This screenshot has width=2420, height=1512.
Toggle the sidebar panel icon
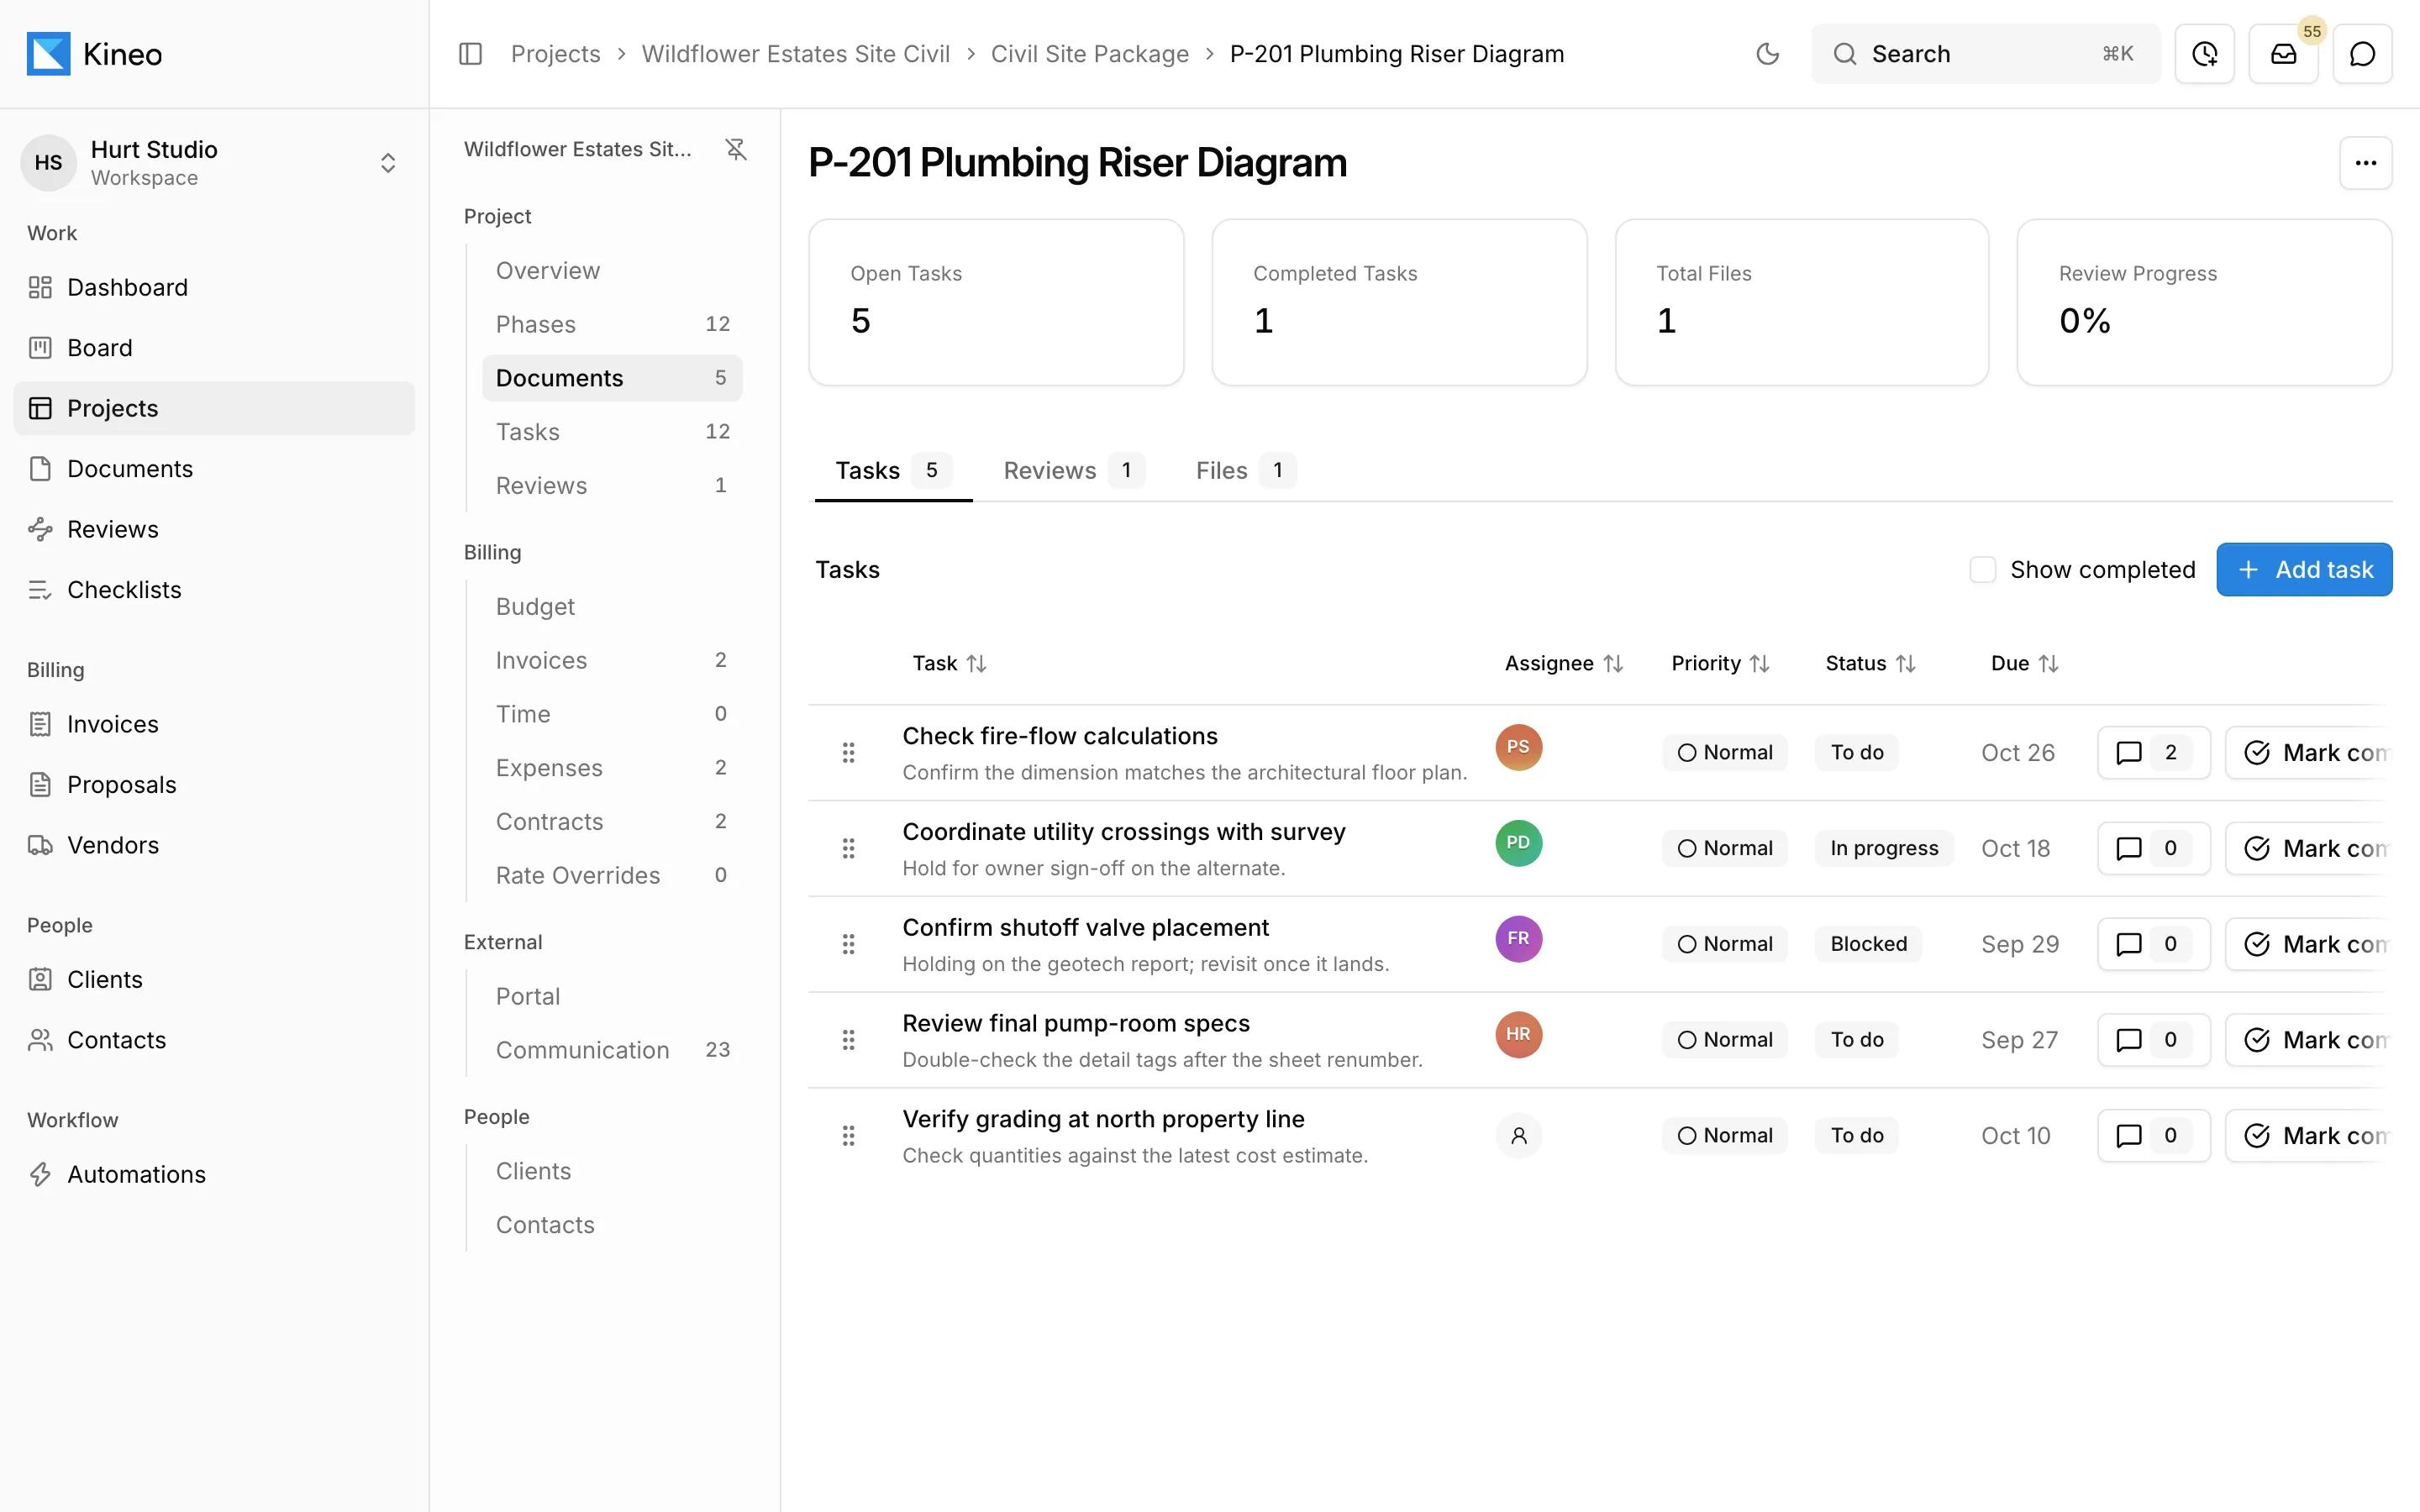point(470,54)
